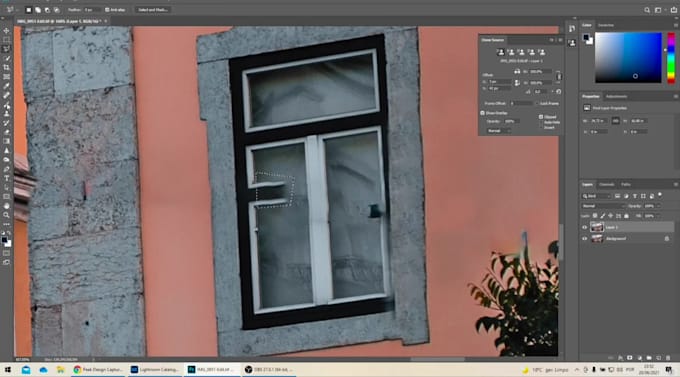680x377 pixels.
Task: Click the Properties tab
Action: tap(591, 96)
